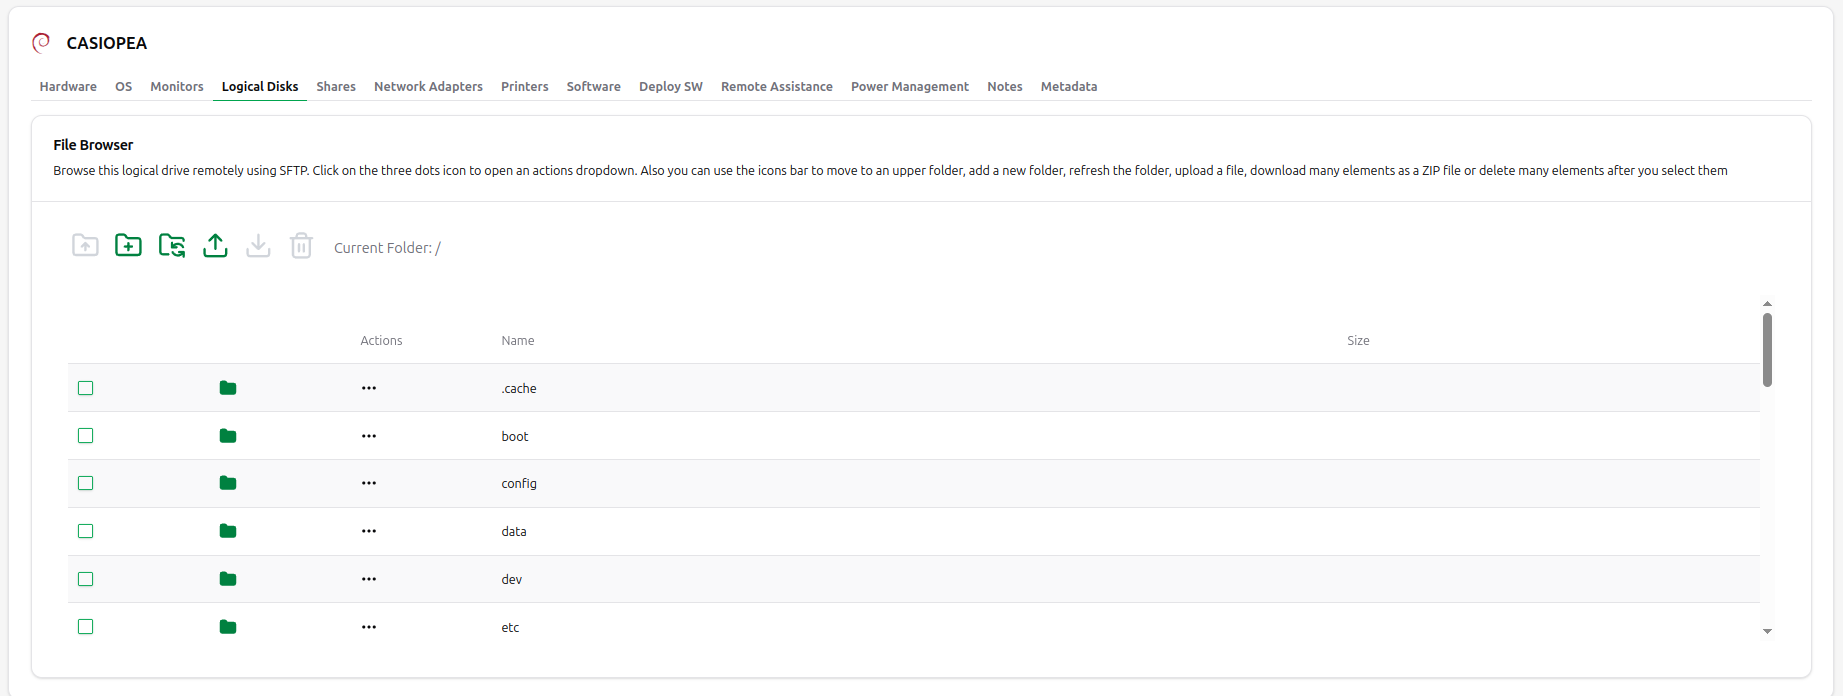This screenshot has width=1843, height=696.
Task: Click the delete trash icon
Action: 301,245
